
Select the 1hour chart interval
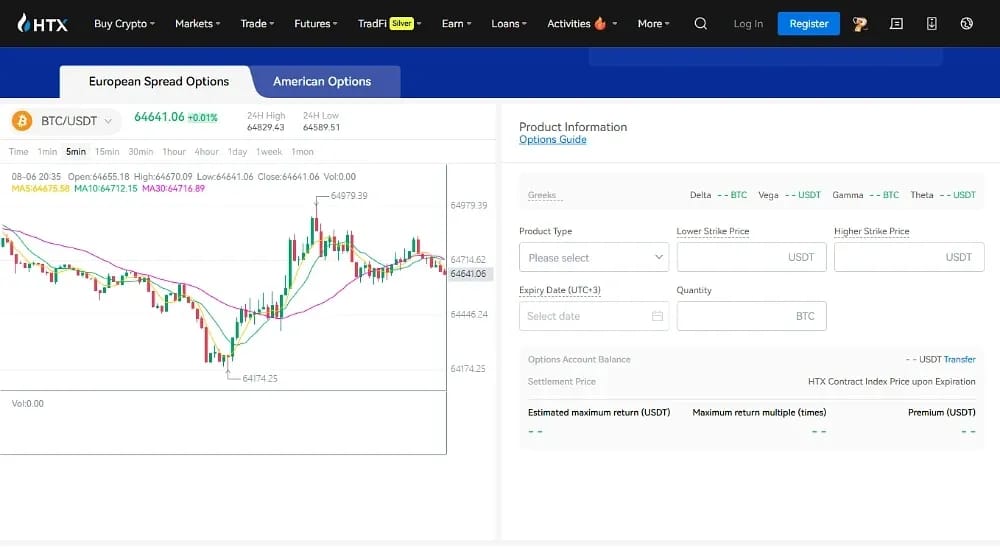(x=173, y=152)
